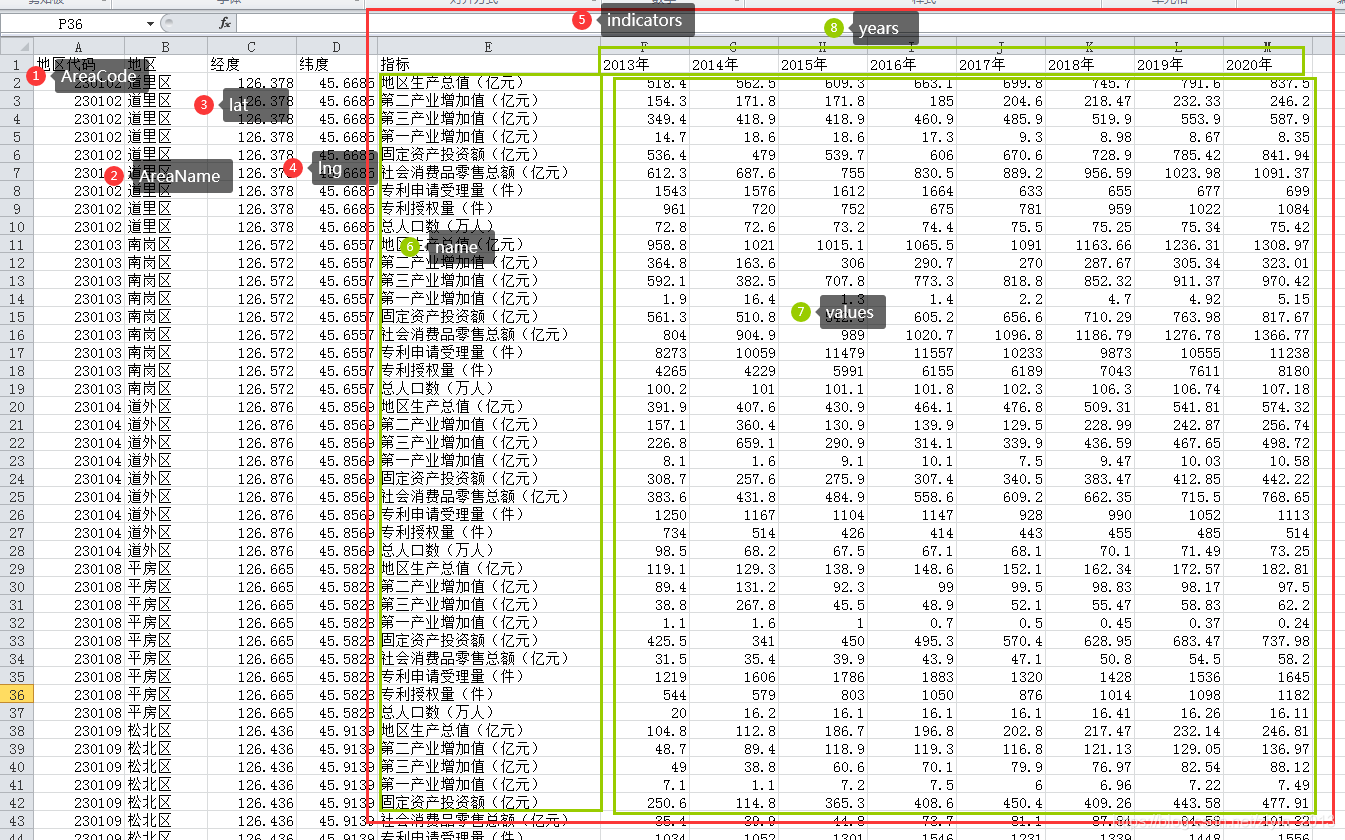Select cell with value 246.81

pyautogui.click(x=1268, y=730)
